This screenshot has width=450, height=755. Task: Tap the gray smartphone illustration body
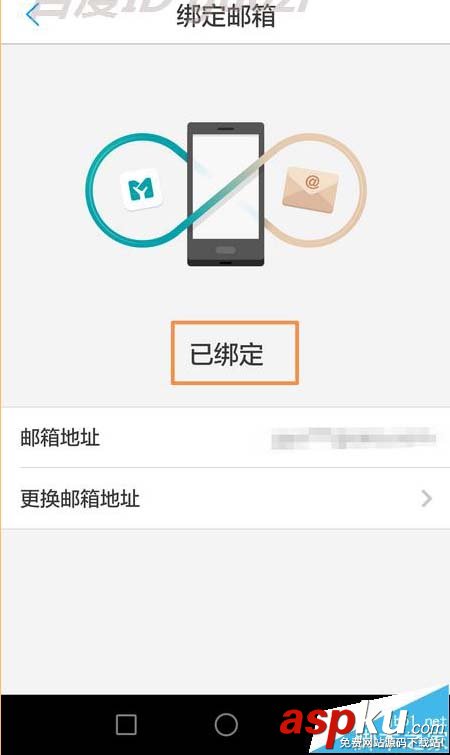[x=225, y=194]
